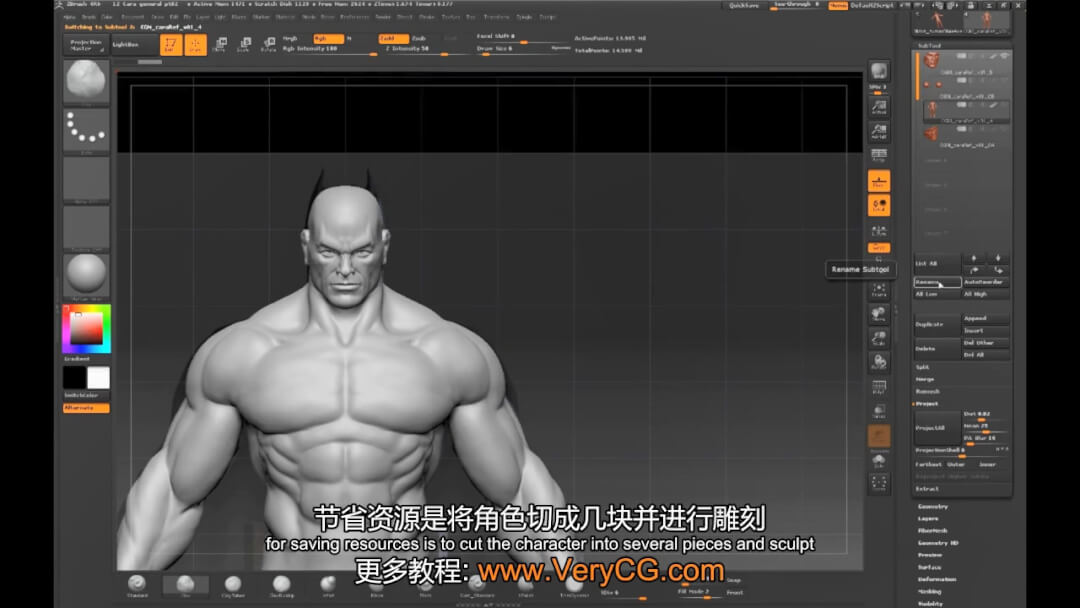
Task: Click the Rgb Intensity slider
Action: point(329,49)
